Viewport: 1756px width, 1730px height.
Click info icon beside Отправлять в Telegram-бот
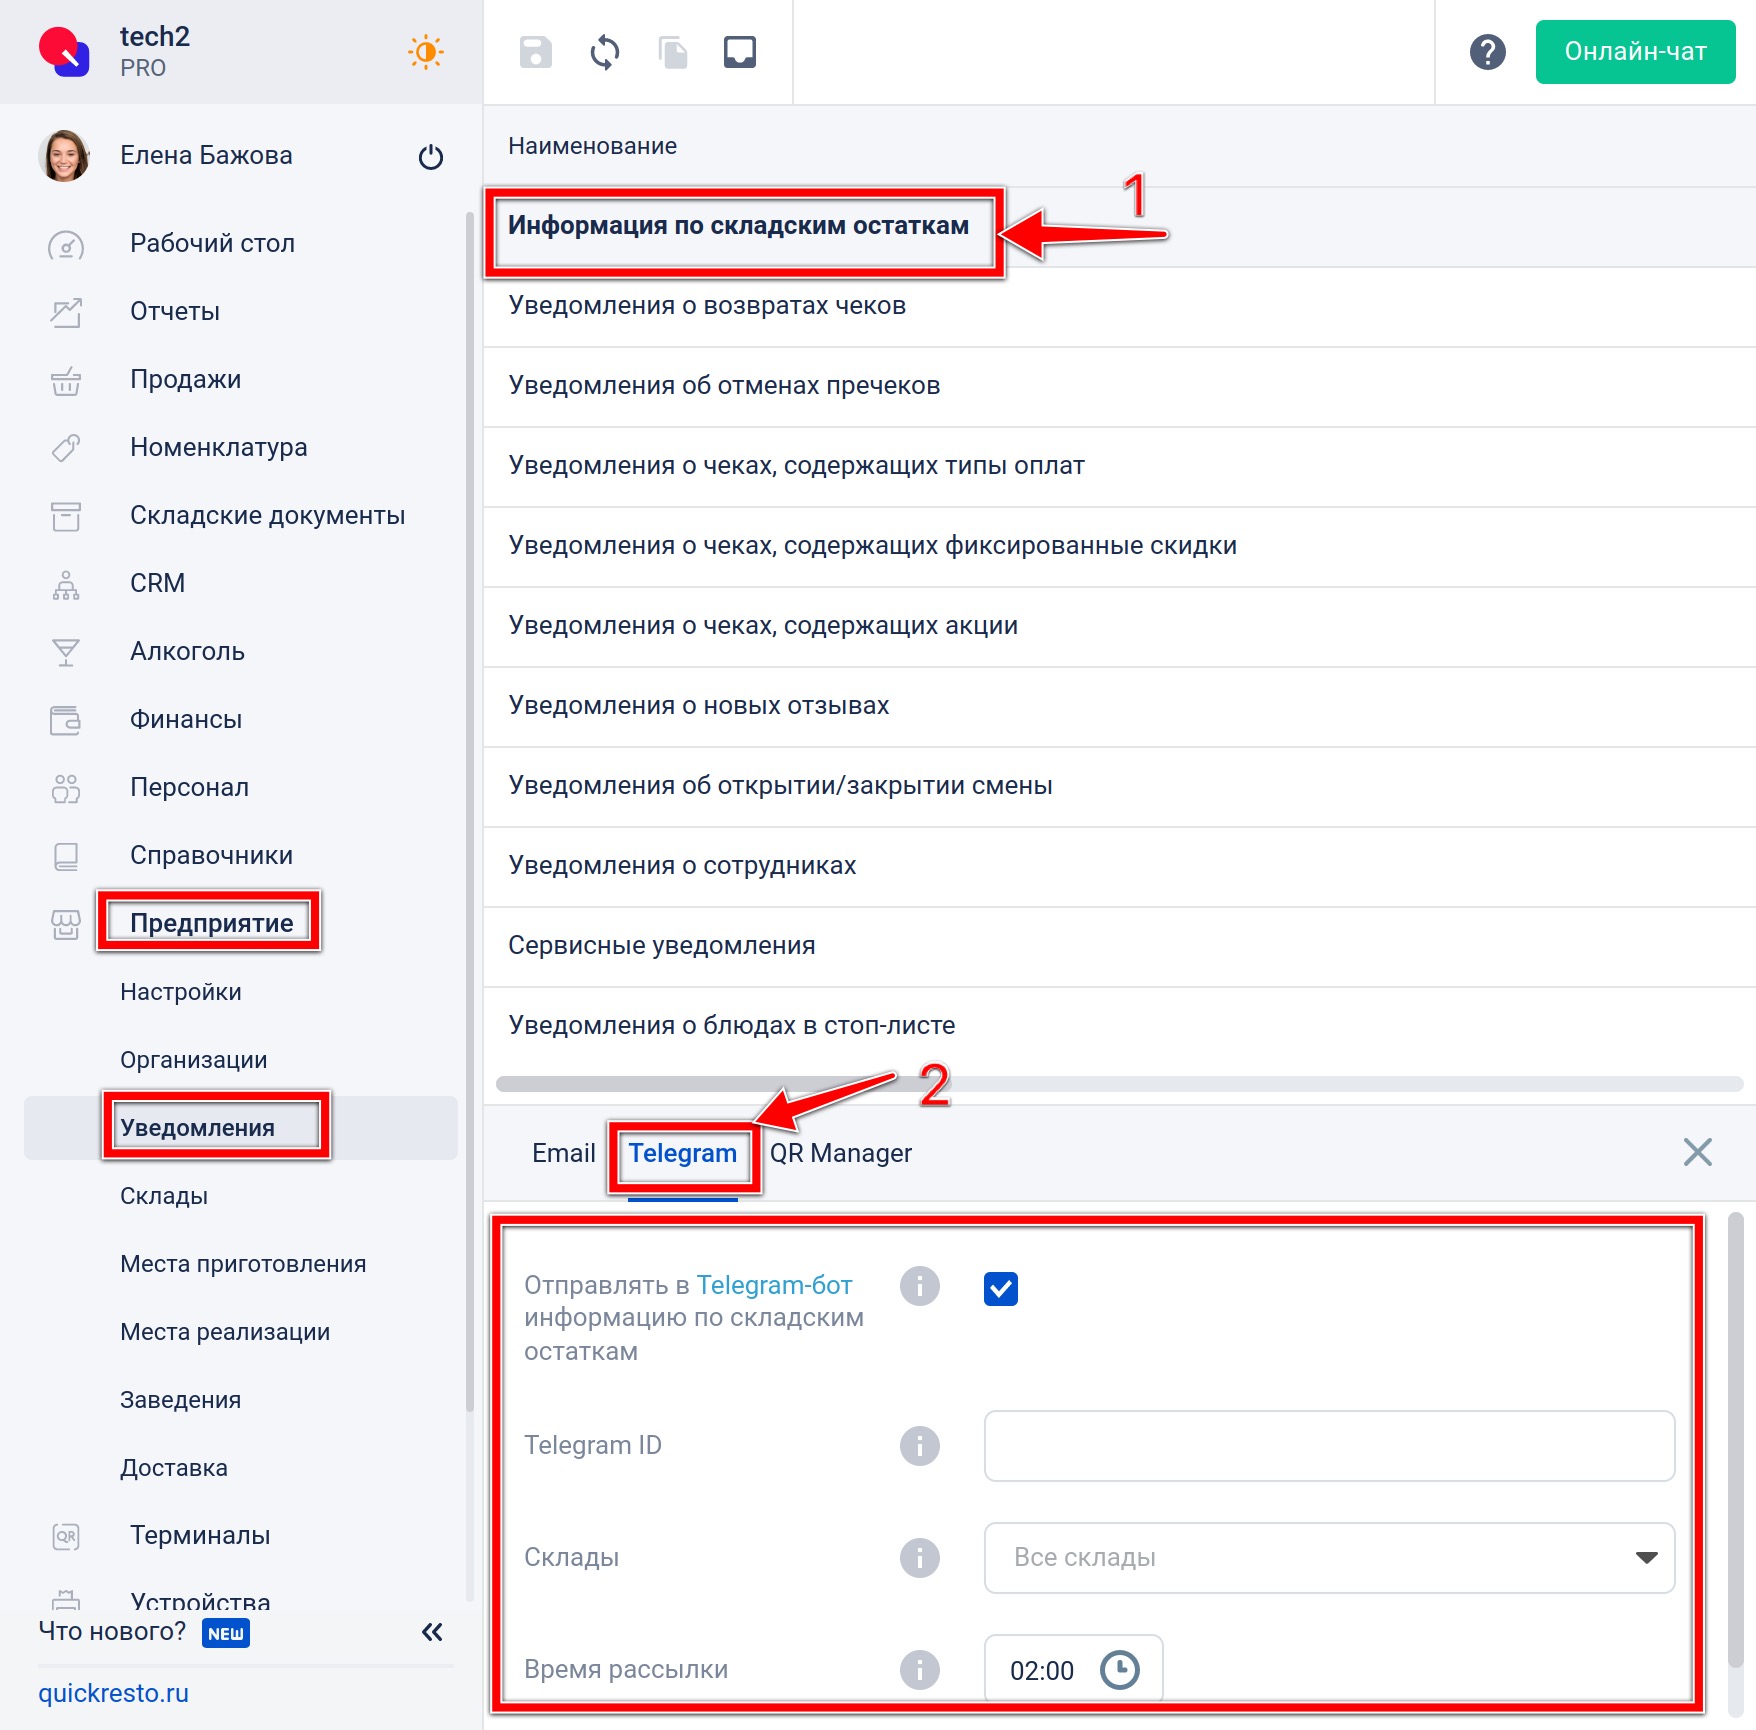coord(920,1286)
